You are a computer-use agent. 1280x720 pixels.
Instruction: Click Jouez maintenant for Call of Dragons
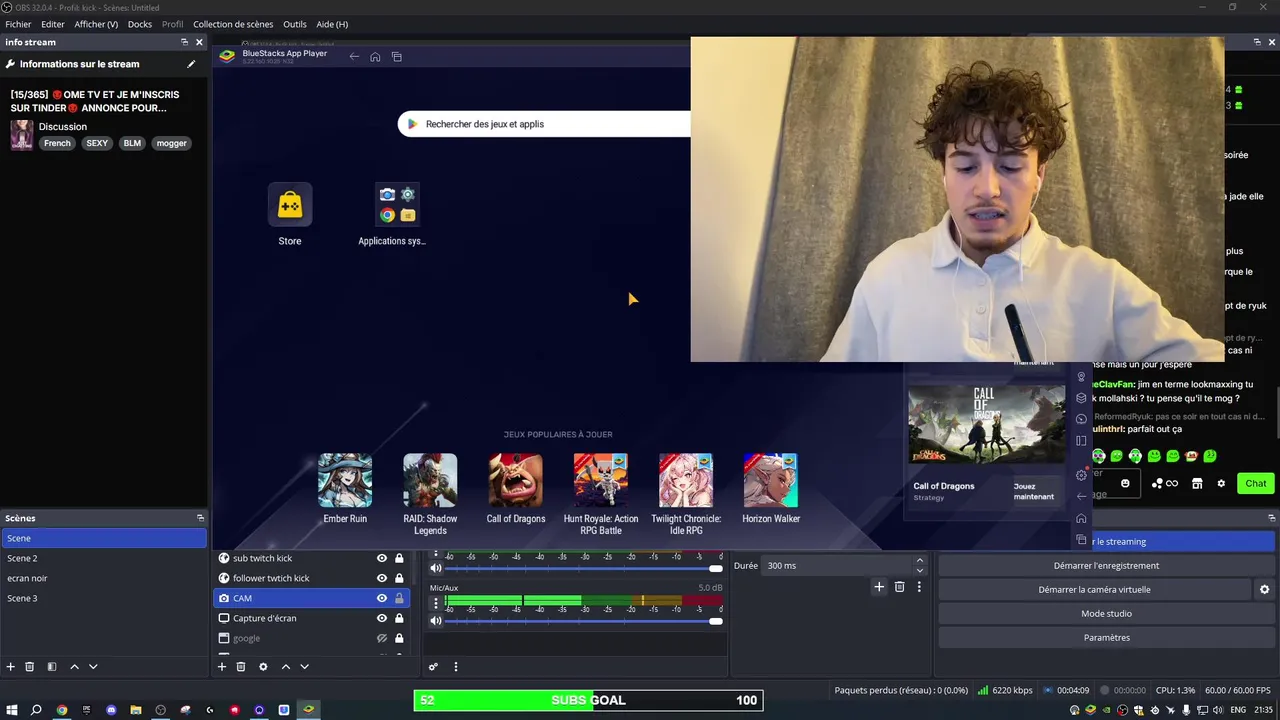click(1033, 491)
